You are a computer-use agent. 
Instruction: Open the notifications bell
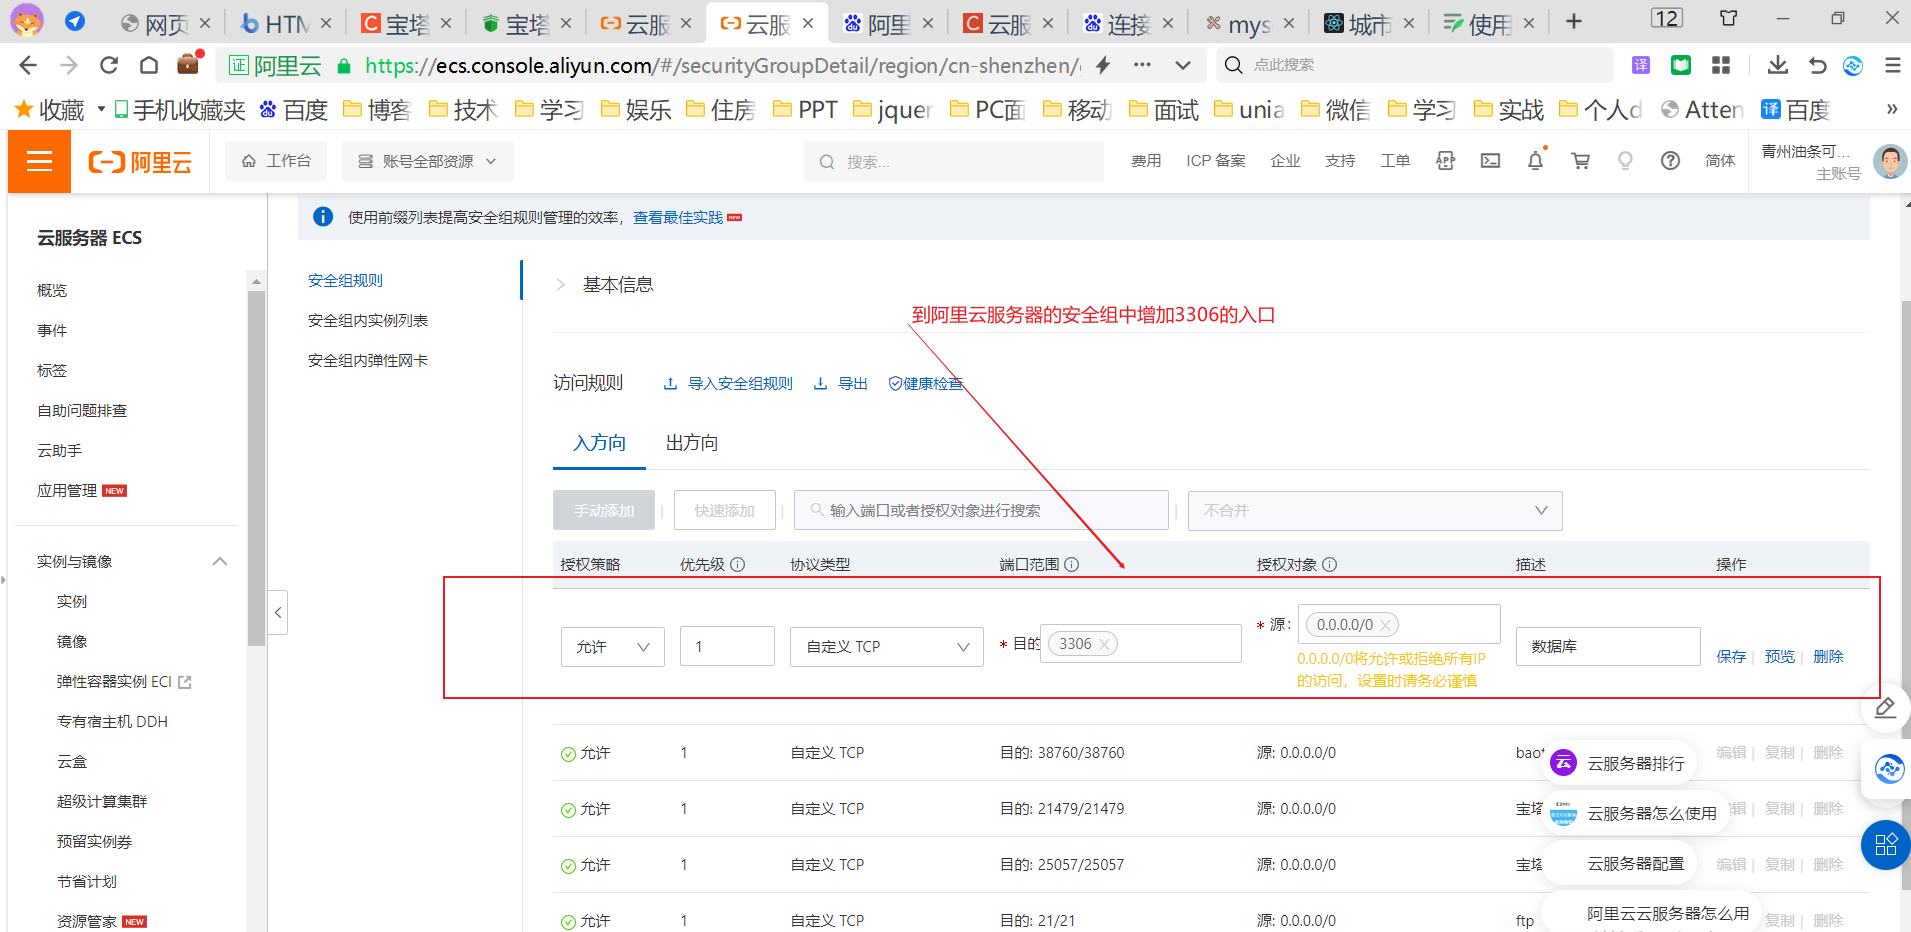pos(1535,161)
